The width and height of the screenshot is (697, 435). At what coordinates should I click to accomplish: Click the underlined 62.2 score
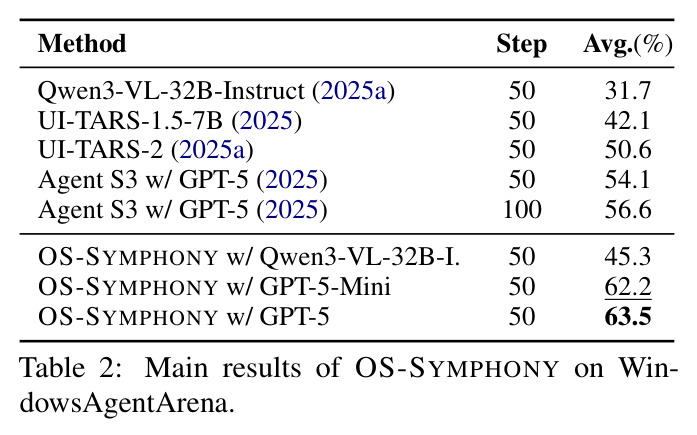628,287
